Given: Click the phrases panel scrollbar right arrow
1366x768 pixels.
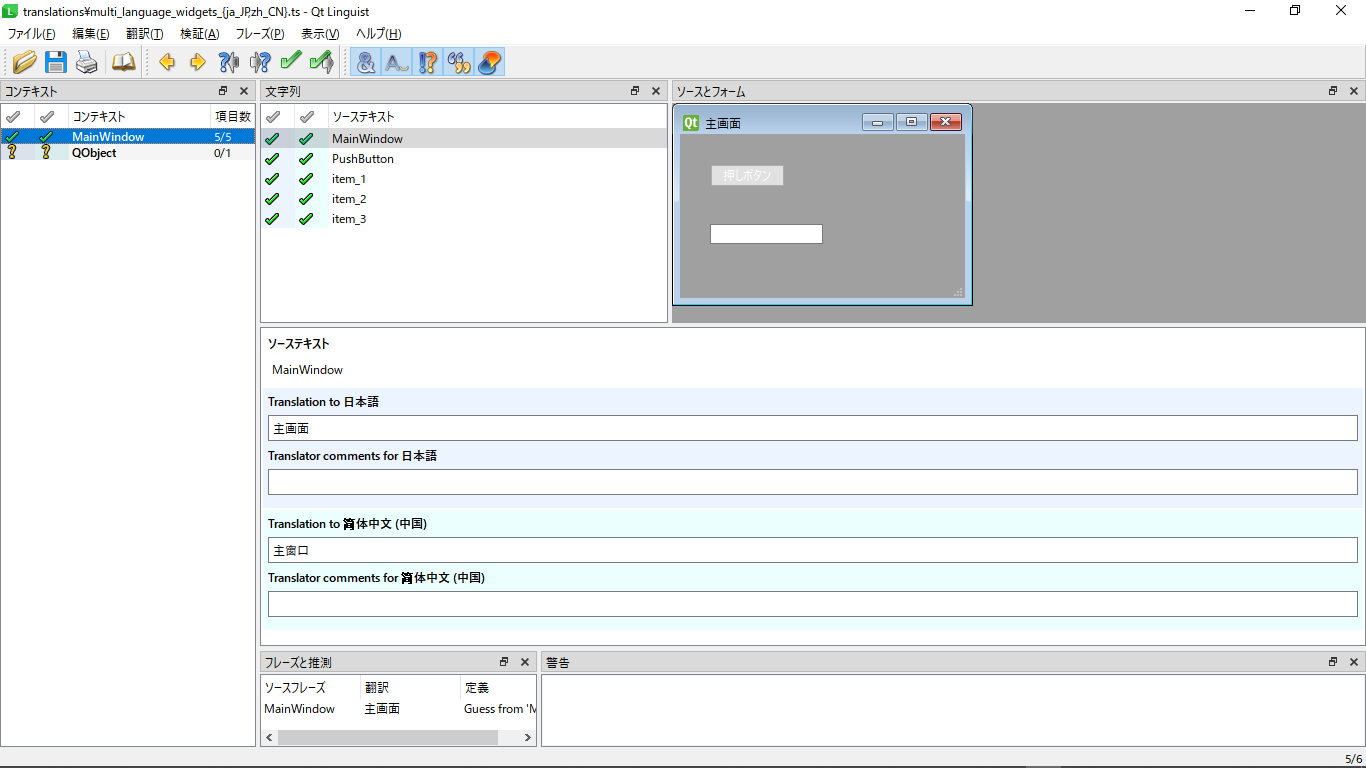Looking at the screenshot, I should click(529, 737).
